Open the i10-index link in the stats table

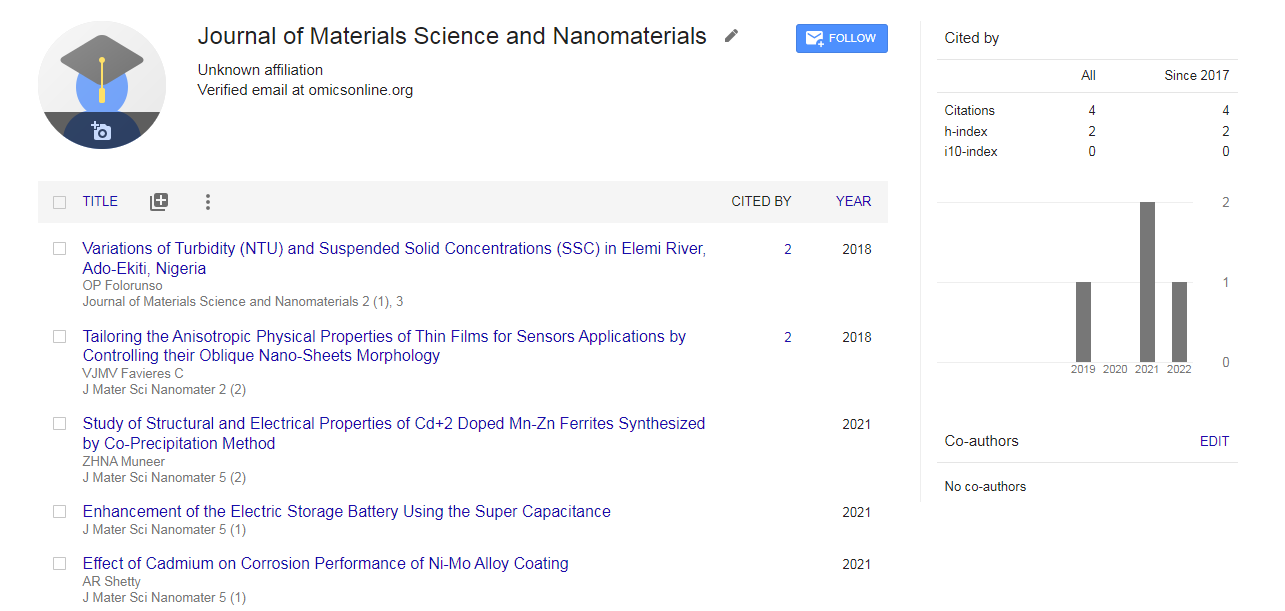970,151
